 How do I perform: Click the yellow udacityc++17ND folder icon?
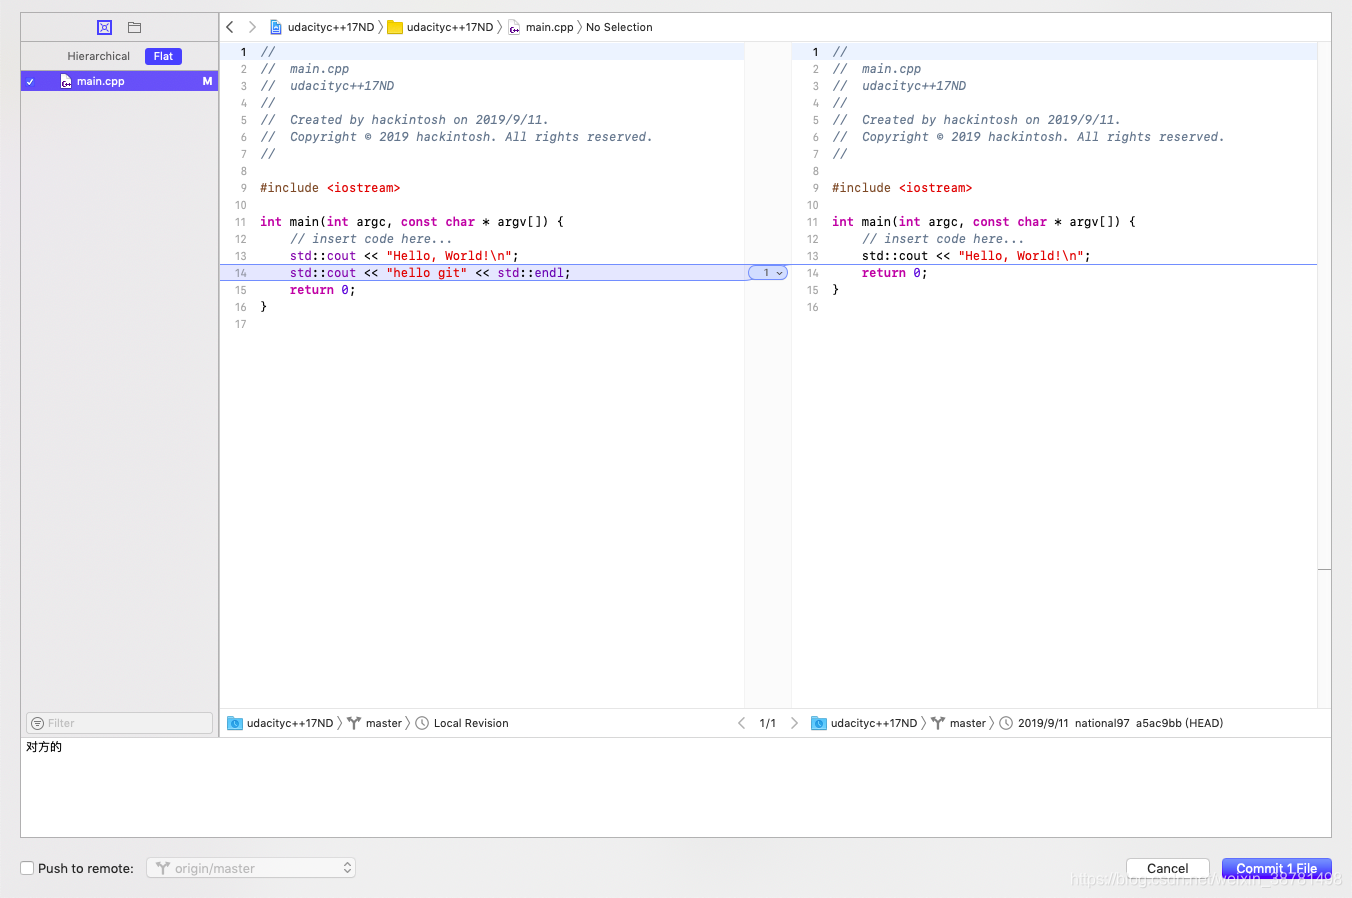click(x=395, y=27)
